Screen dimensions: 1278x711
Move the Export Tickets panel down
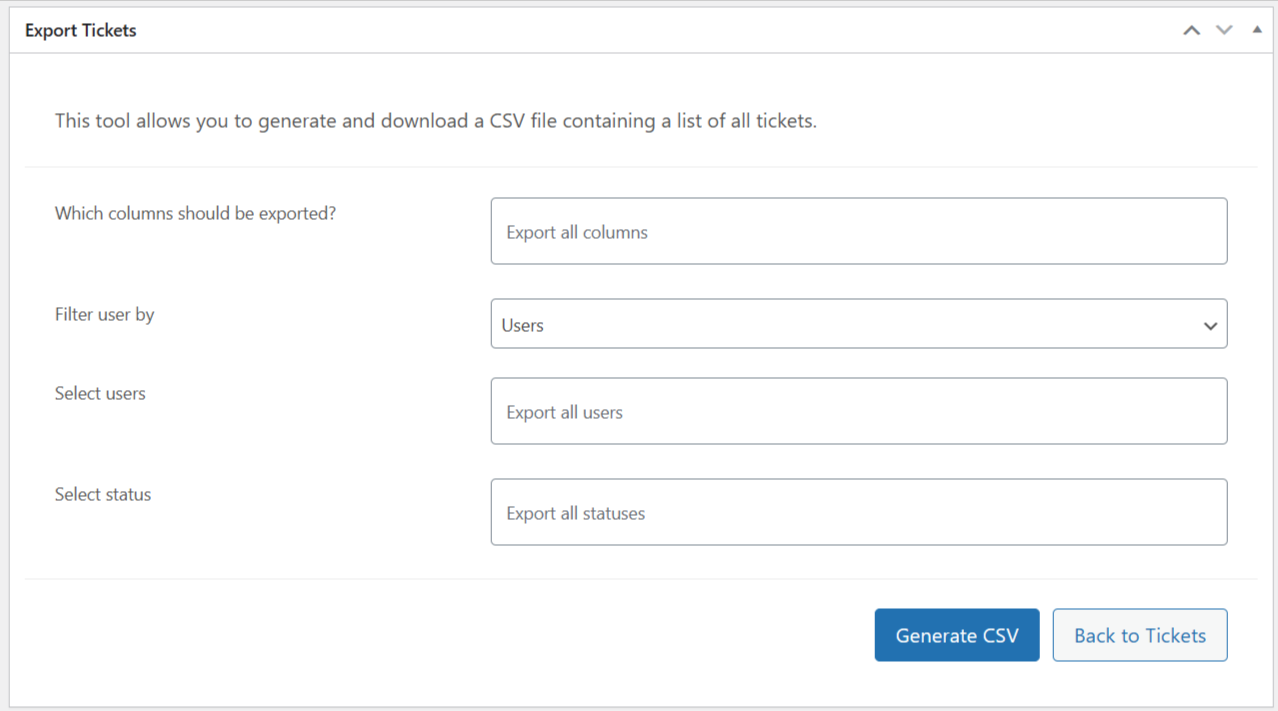(1224, 30)
